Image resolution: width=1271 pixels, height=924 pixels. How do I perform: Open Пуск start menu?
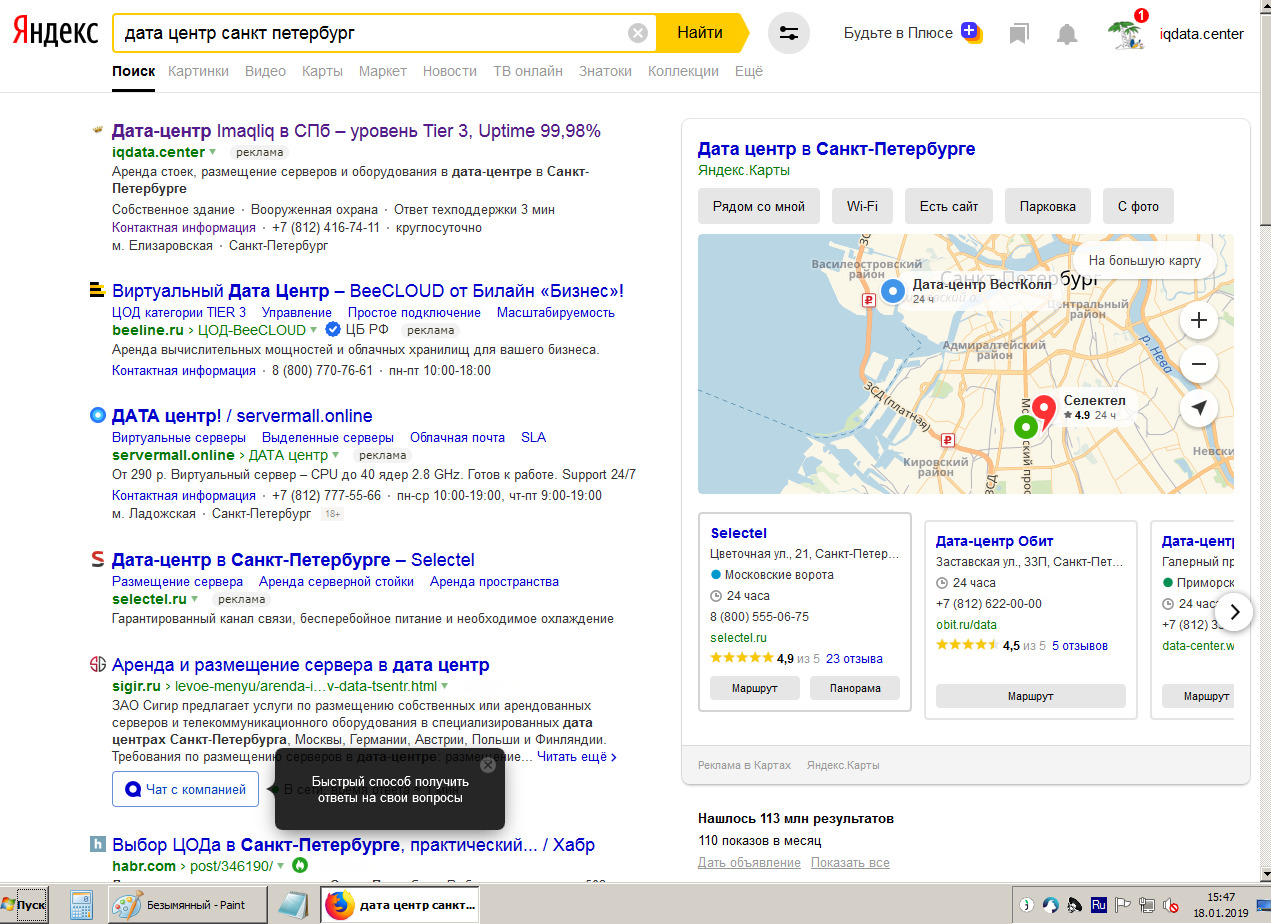click(24, 905)
